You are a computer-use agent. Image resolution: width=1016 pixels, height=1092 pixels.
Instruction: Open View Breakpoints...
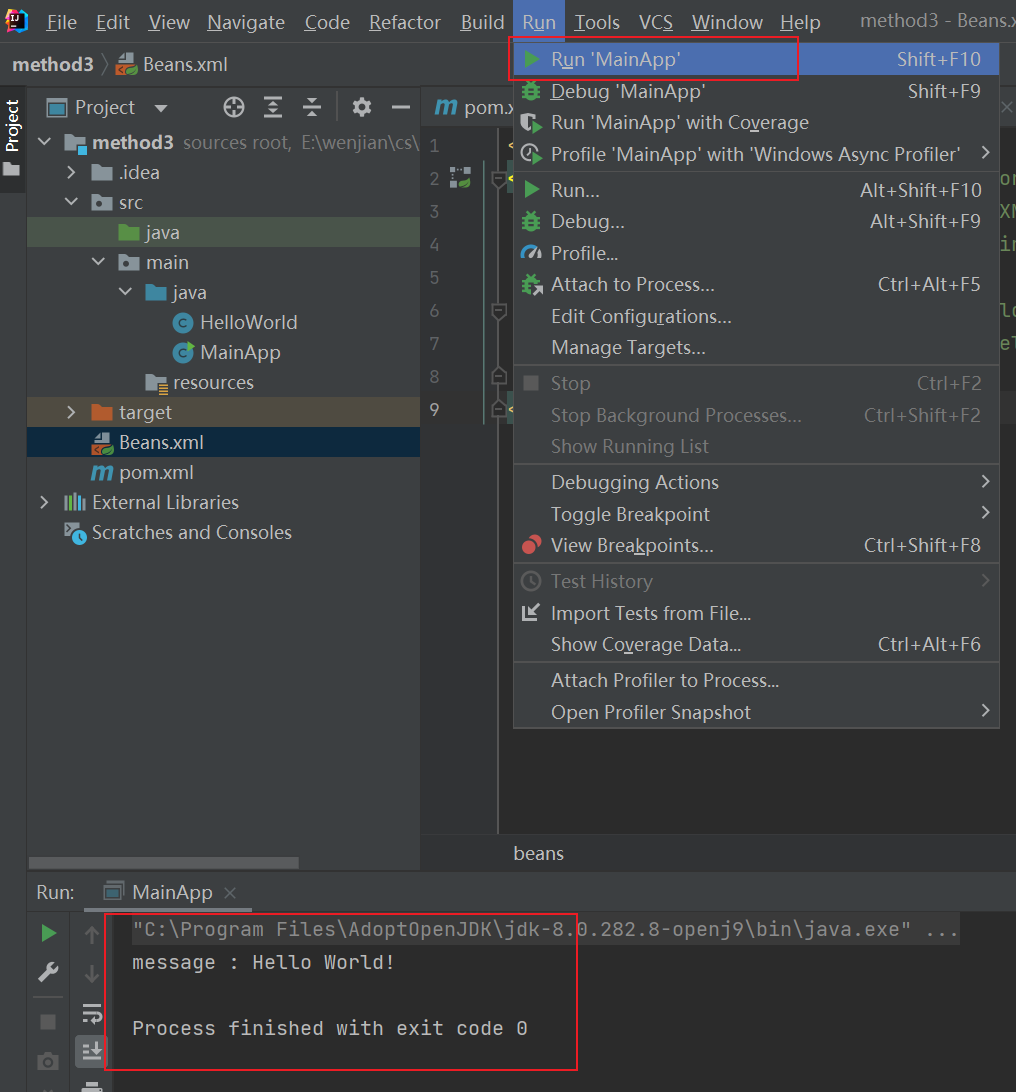(756, 545)
